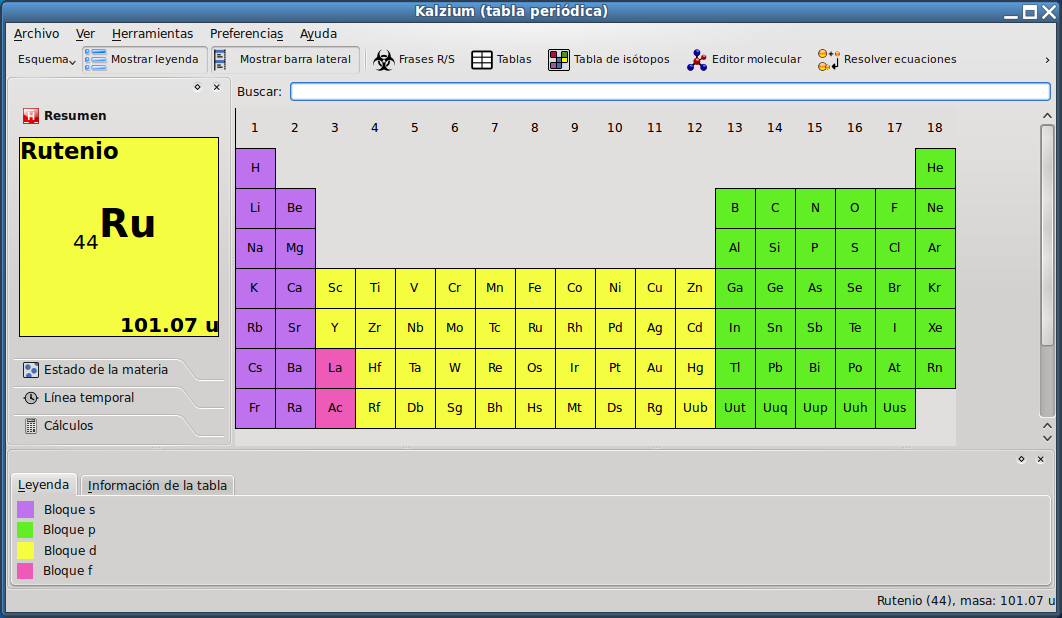The height and width of the screenshot is (618, 1062).
Task: Select the Technetium (Tc) element
Action: click(495, 328)
